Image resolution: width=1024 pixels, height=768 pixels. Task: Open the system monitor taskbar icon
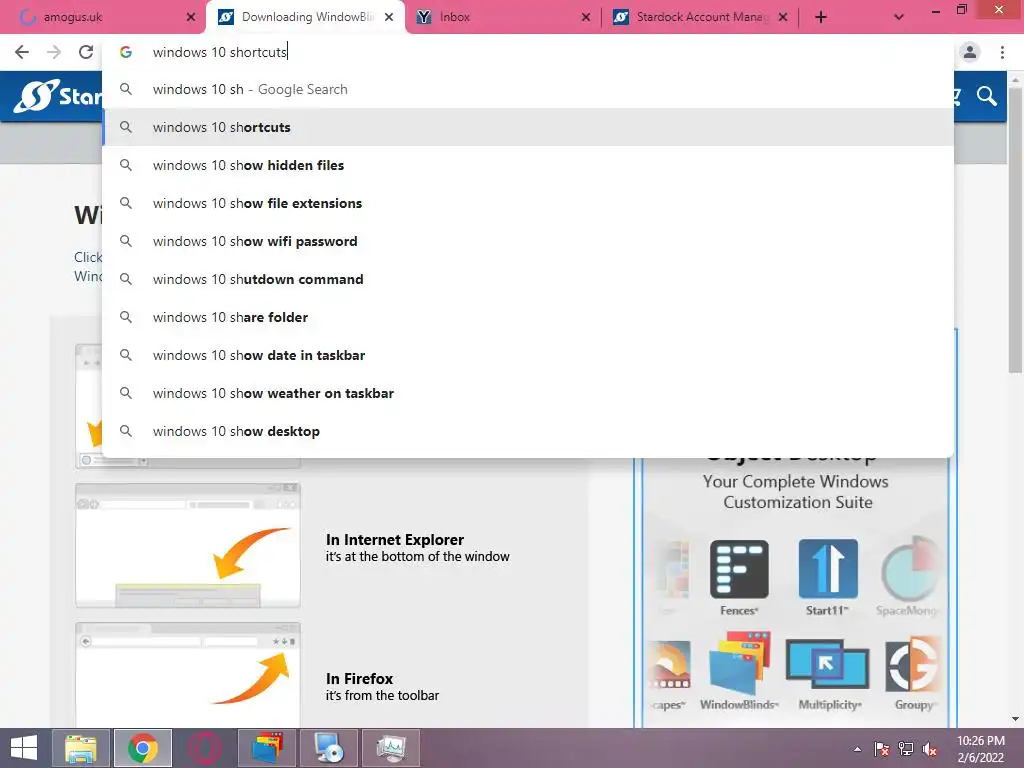391,748
